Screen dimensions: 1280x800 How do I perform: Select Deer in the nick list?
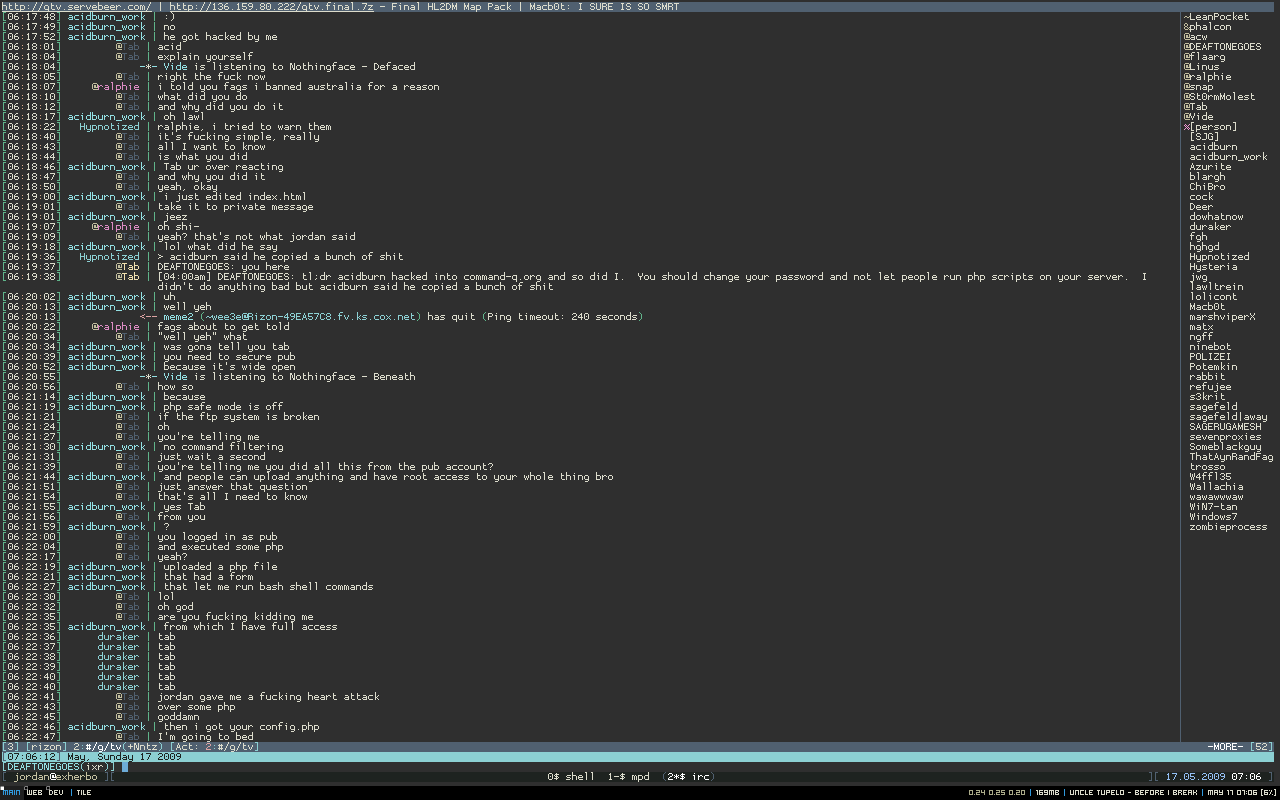pos(1201,207)
